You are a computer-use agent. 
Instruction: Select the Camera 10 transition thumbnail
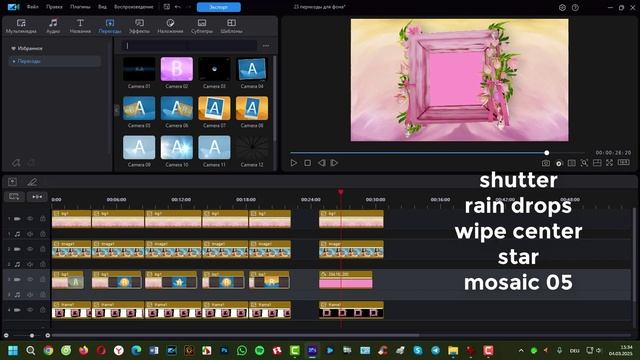(x=177, y=147)
